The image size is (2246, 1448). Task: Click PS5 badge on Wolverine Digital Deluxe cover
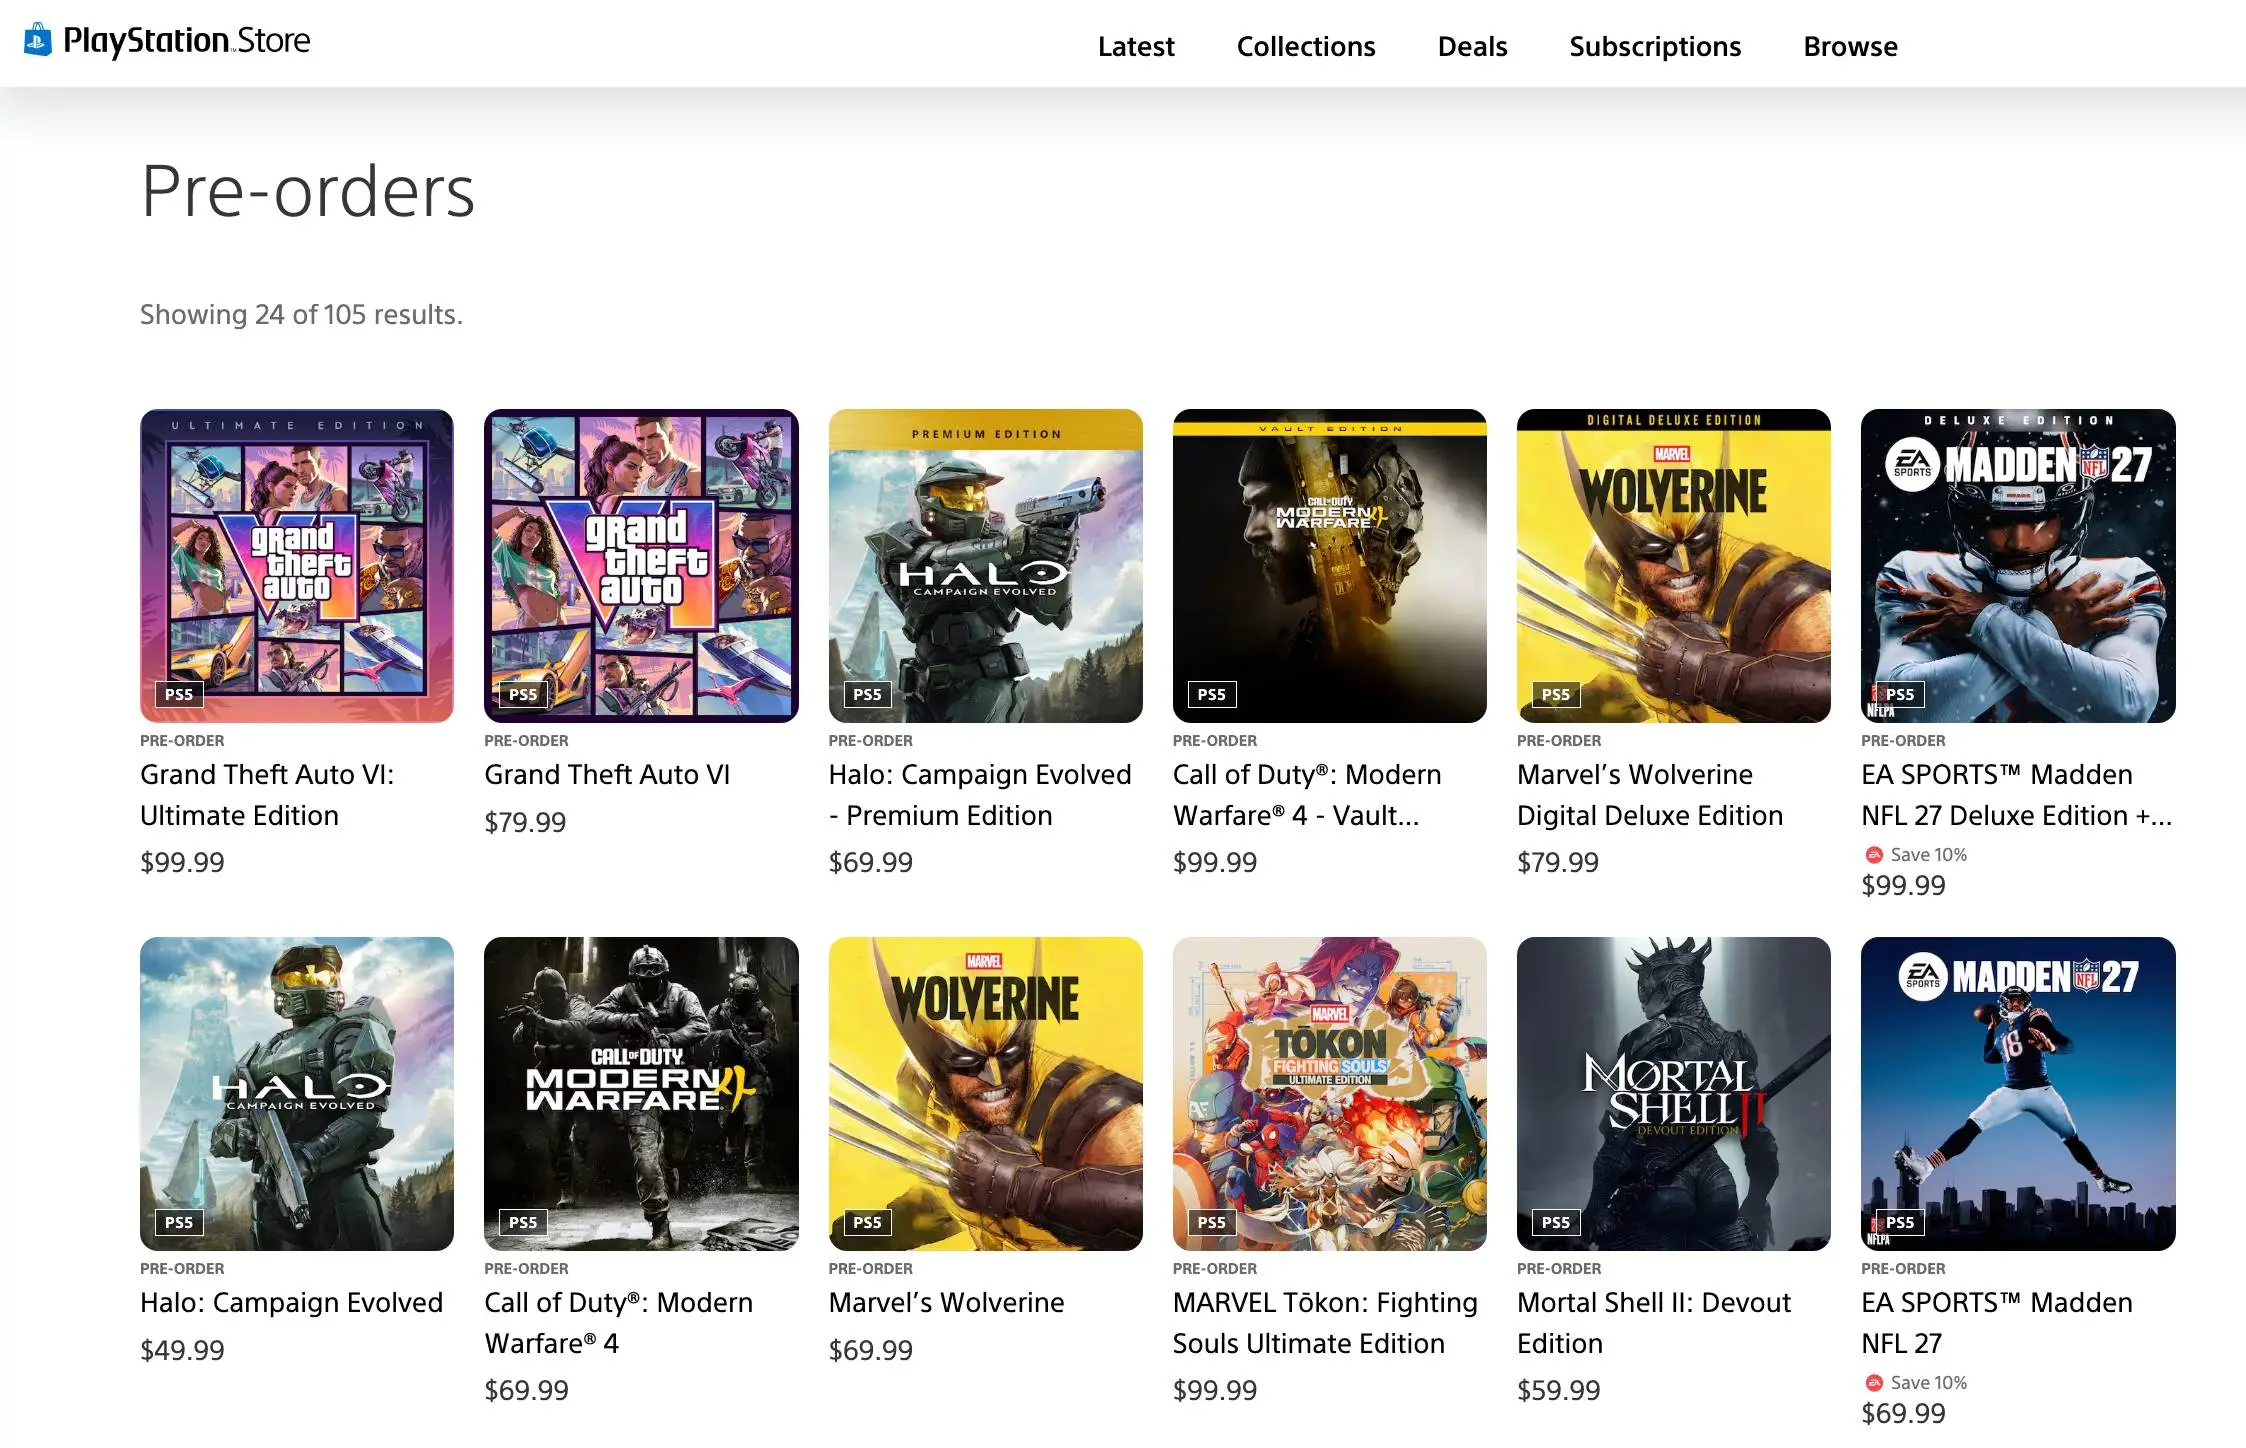(x=1555, y=694)
